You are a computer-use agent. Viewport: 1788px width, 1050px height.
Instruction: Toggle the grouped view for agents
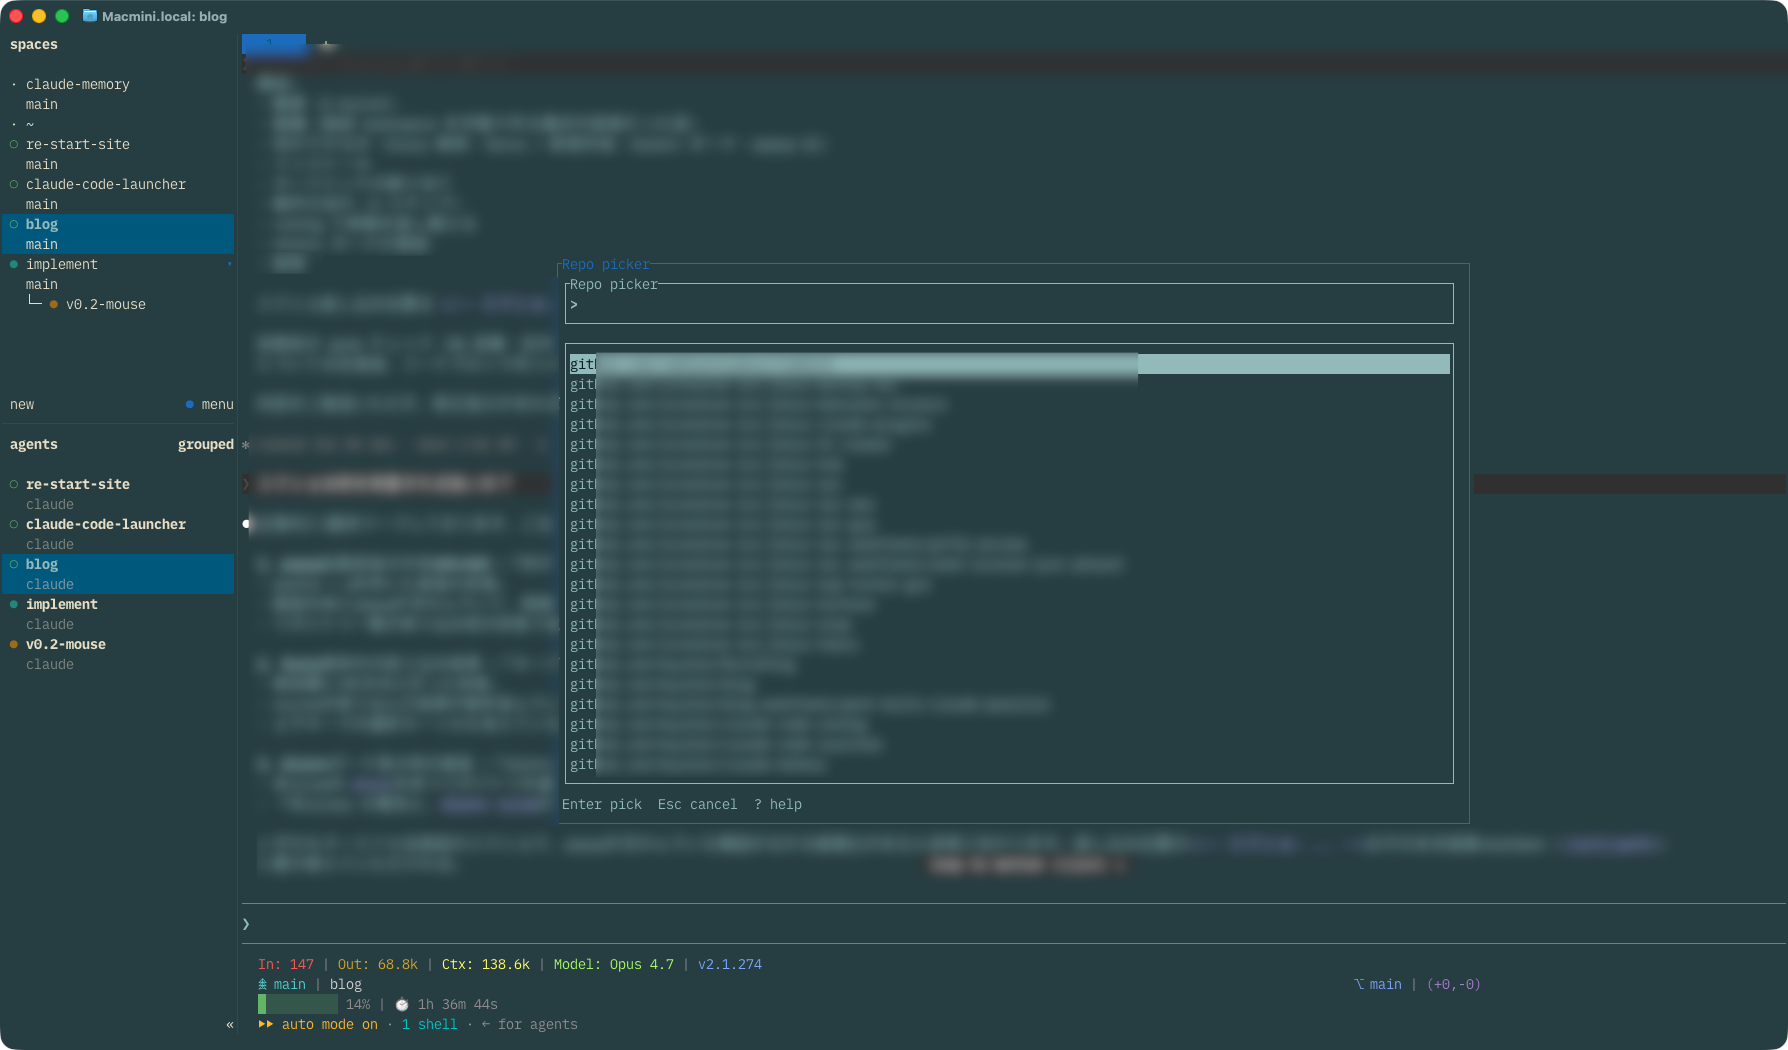point(206,444)
